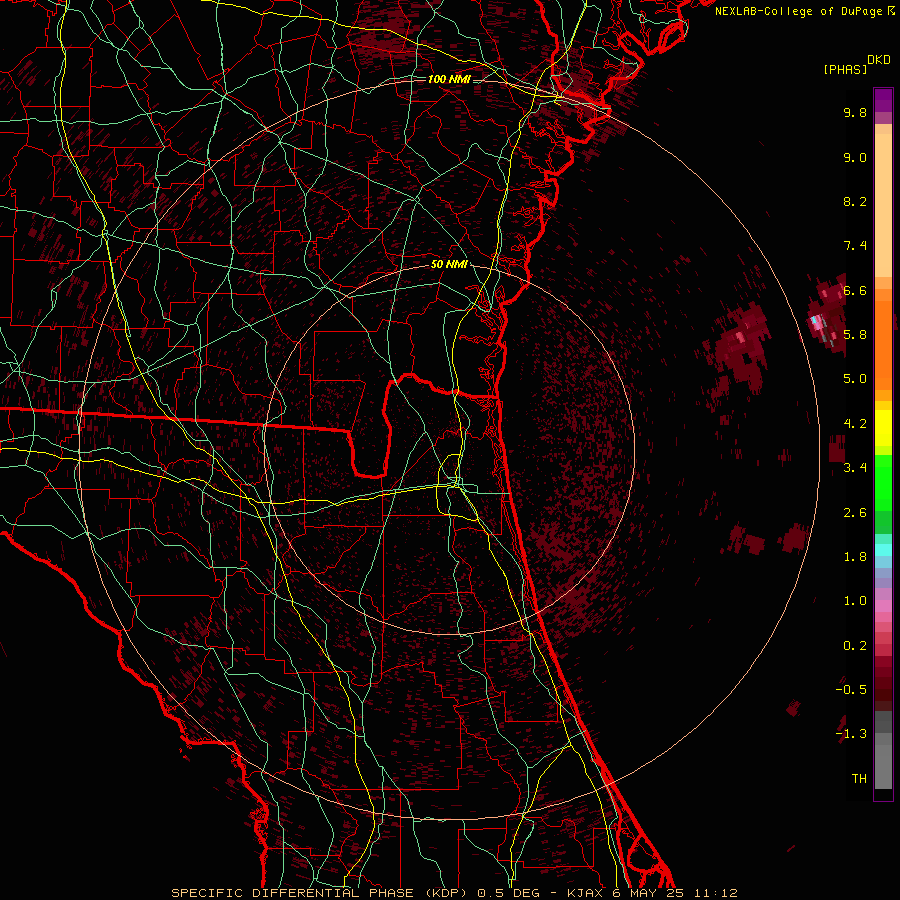
Task: Click the 5.8 scale value
Action: 855,335
